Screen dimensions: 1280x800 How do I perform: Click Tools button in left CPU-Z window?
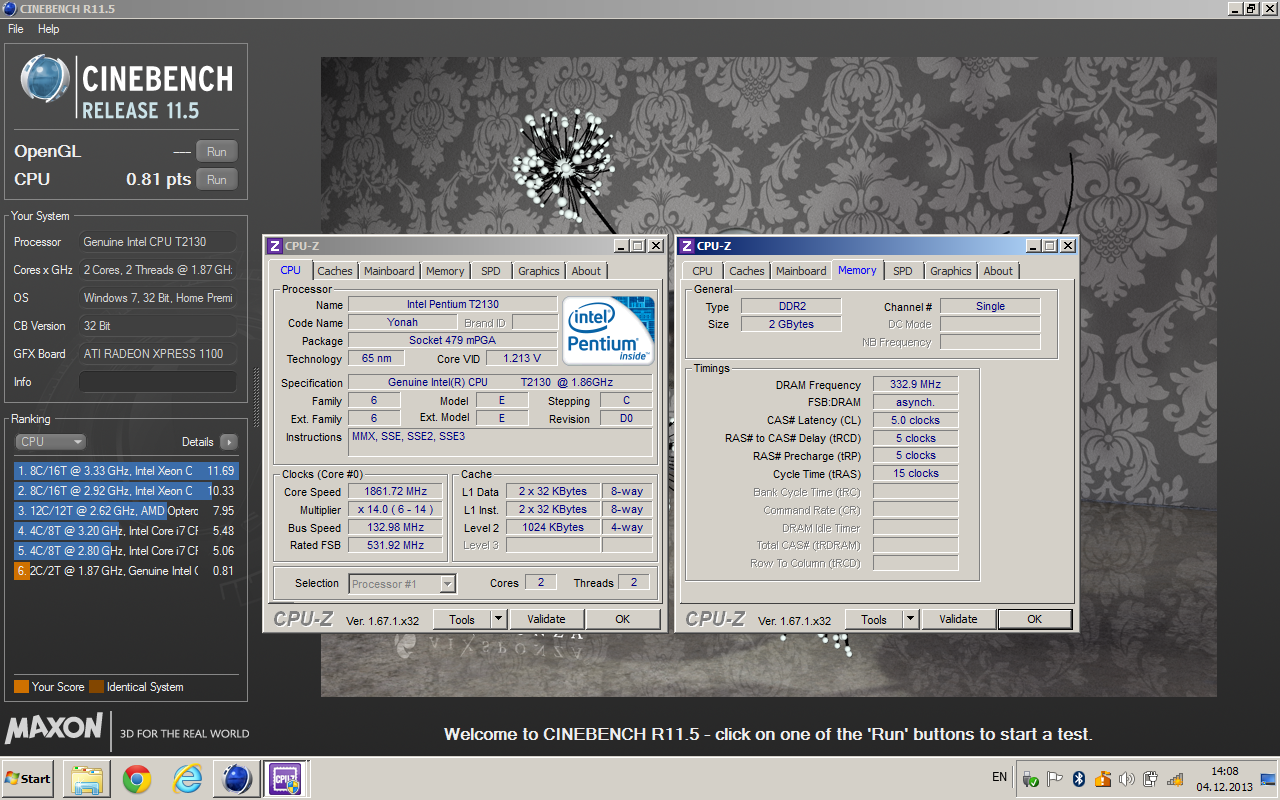coord(462,619)
